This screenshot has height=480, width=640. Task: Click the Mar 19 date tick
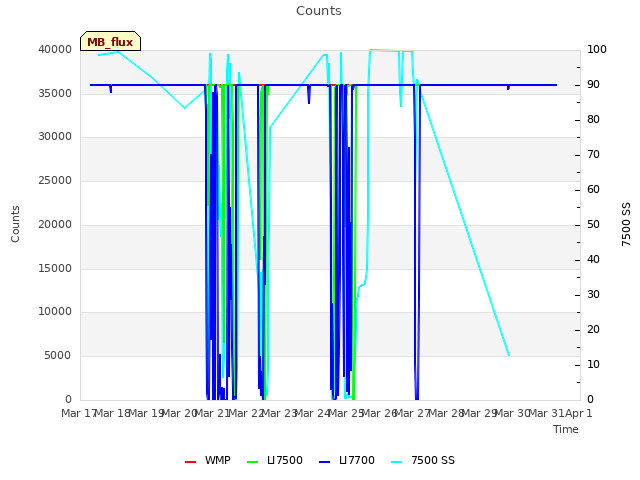tap(147, 413)
